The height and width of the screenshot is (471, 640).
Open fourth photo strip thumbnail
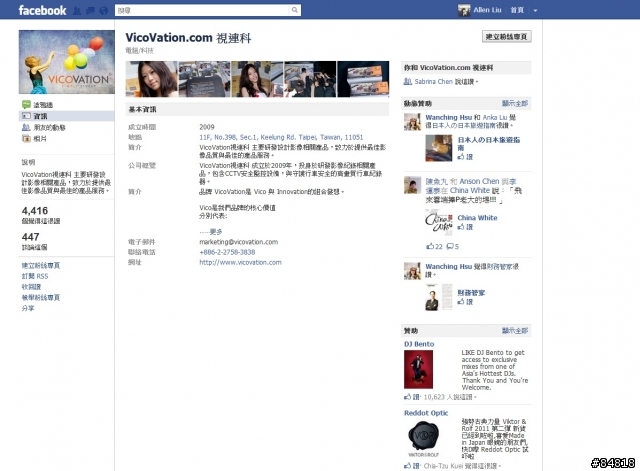coord(310,79)
